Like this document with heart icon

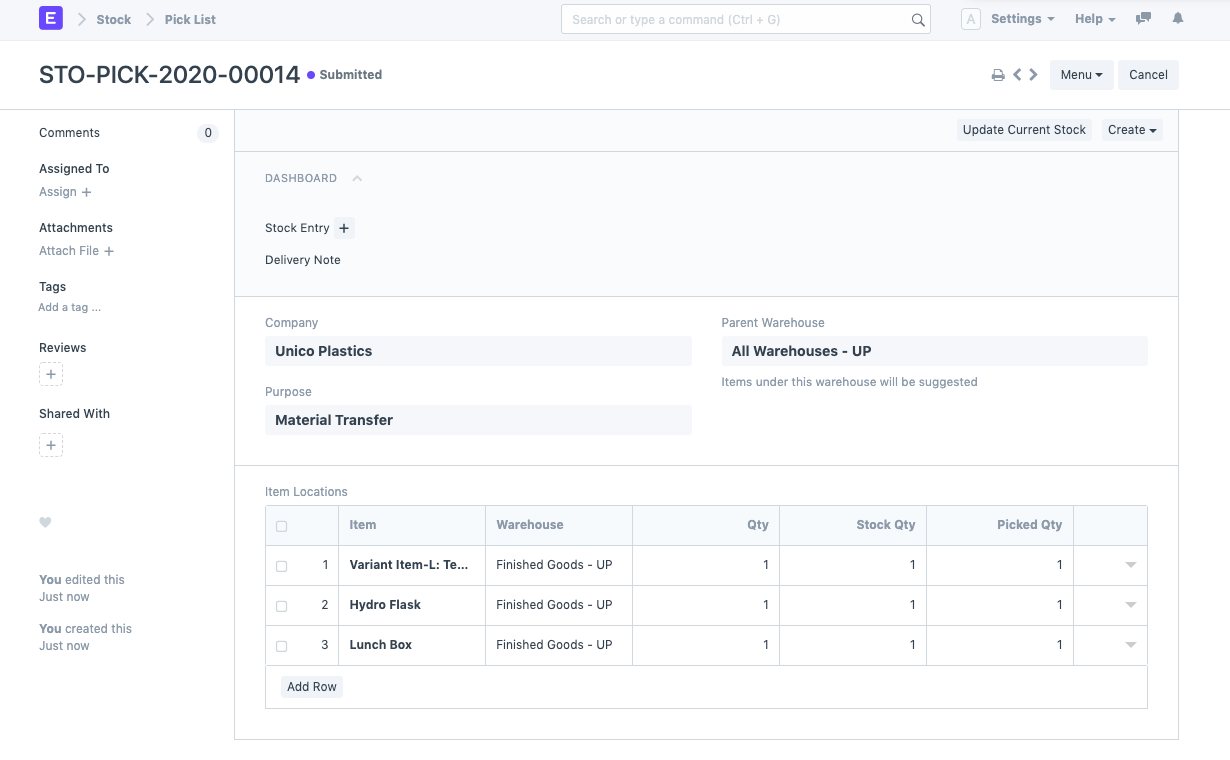pos(45,522)
